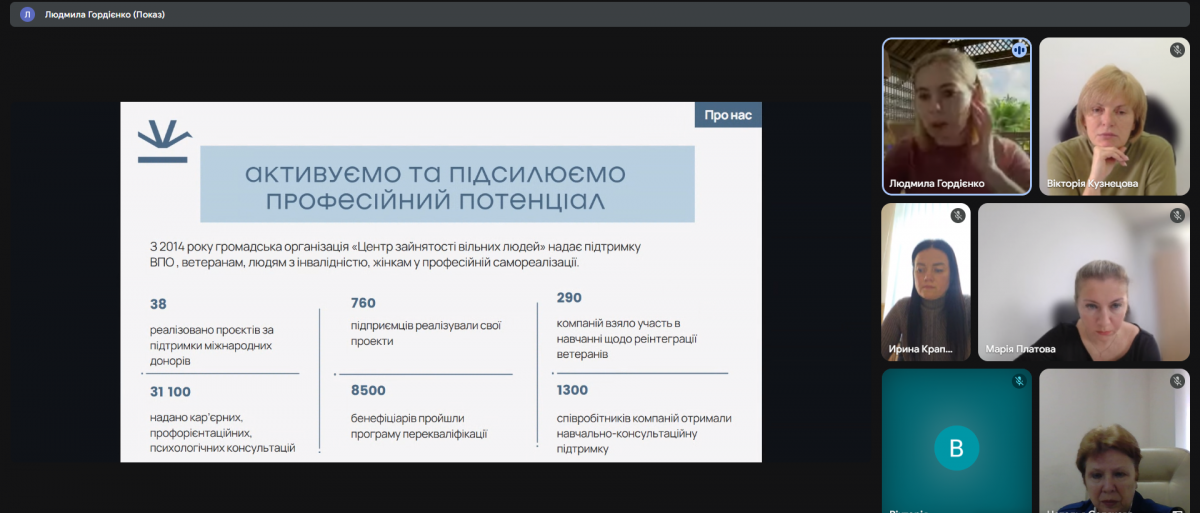Select Вікторія Кузнецова's video tile
This screenshot has width=1200, height=513.
pos(1115,116)
